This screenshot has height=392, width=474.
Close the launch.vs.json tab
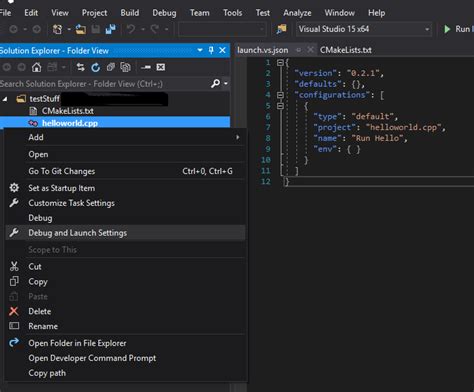tap(310, 50)
